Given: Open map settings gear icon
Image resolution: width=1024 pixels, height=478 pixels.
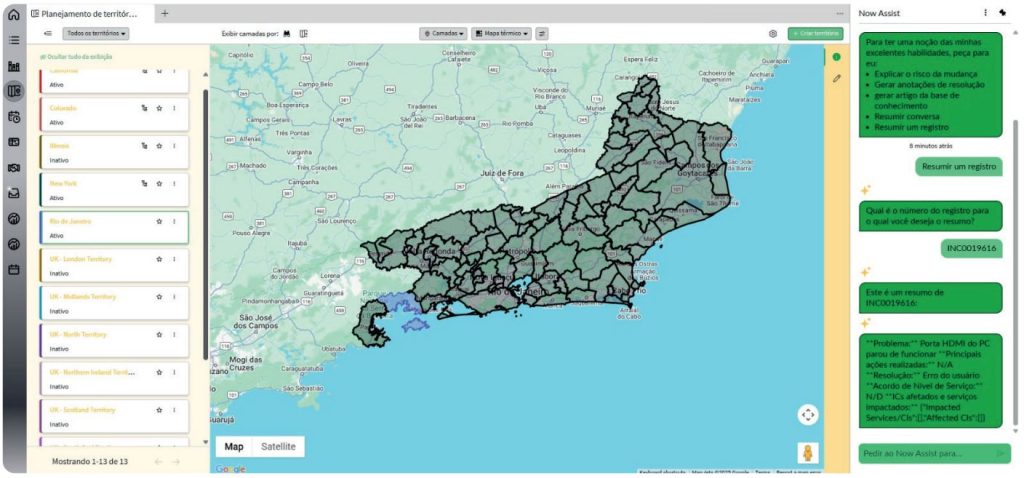Looking at the screenshot, I should click(x=773, y=33).
